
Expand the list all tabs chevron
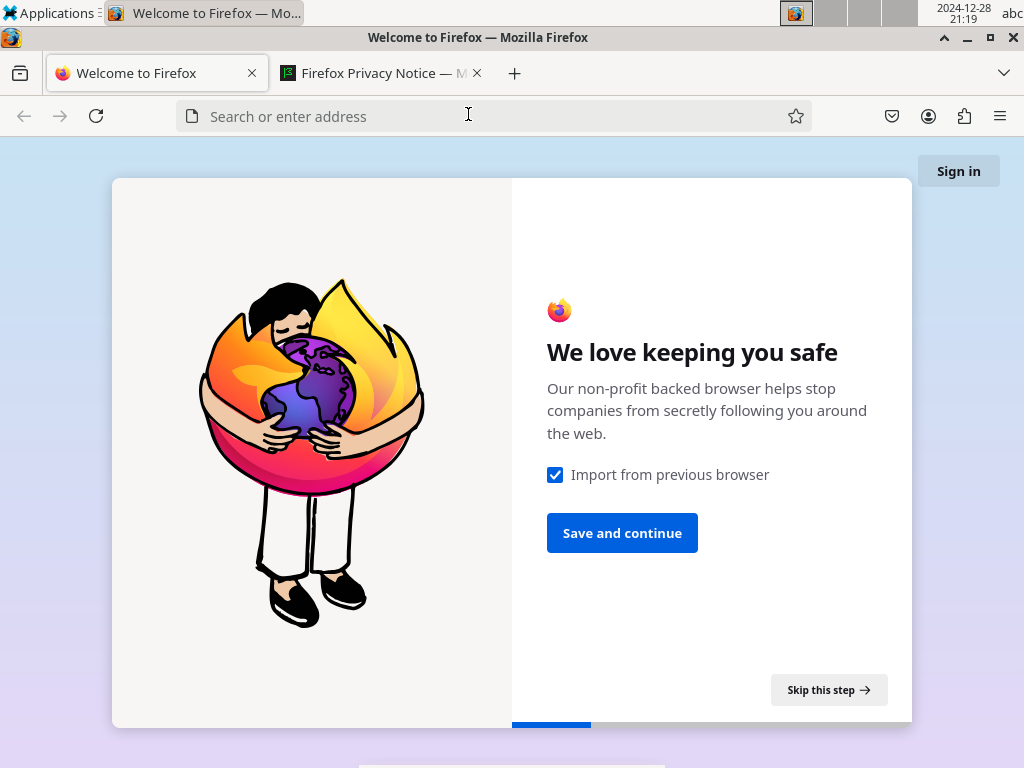[1004, 73]
